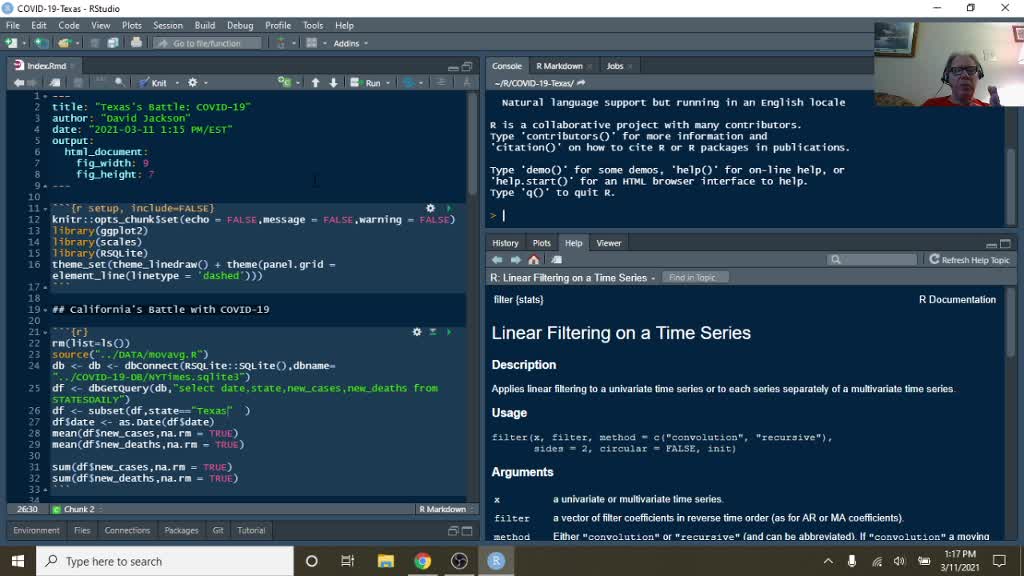This screenshot has height=576, width=1024.
Task: Open an existing file via folder icon
Action: 63,43
